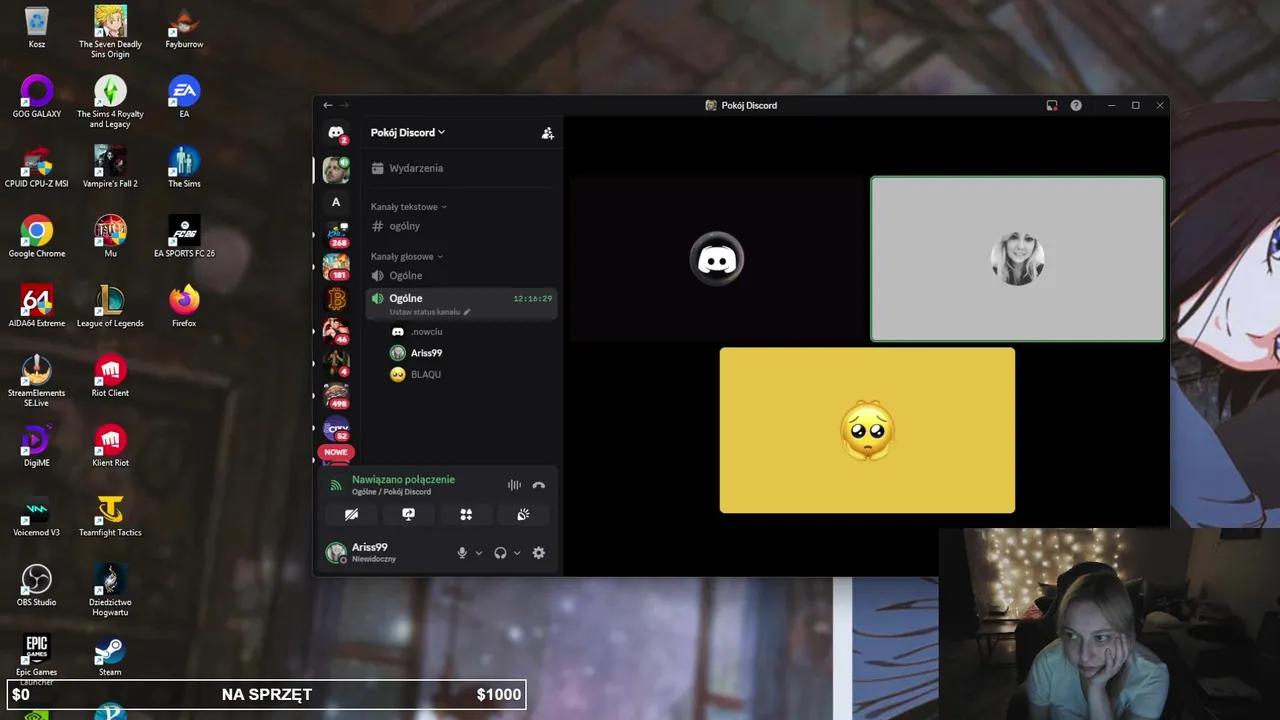
Task: Open the invite people icon beside Pokój Discord
Action: tap(547, 133)
